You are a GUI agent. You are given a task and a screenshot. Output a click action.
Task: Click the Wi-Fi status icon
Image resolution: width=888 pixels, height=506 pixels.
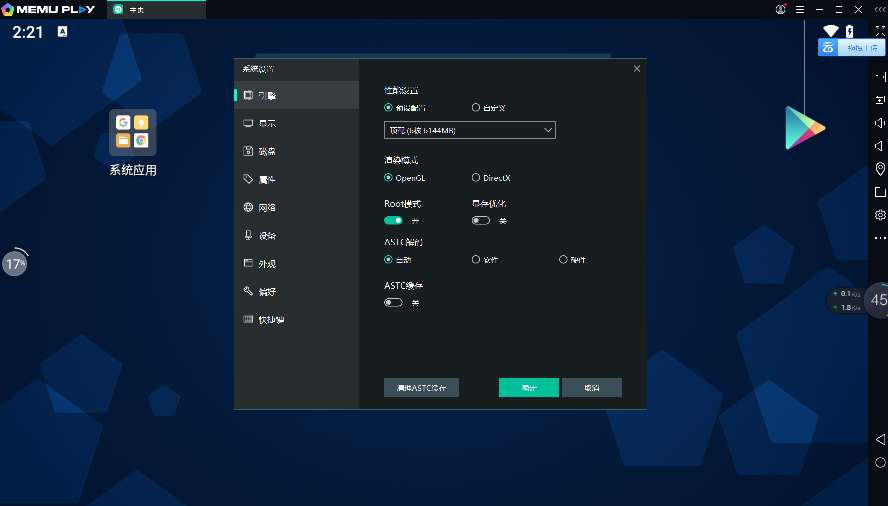tap(830, 31)
